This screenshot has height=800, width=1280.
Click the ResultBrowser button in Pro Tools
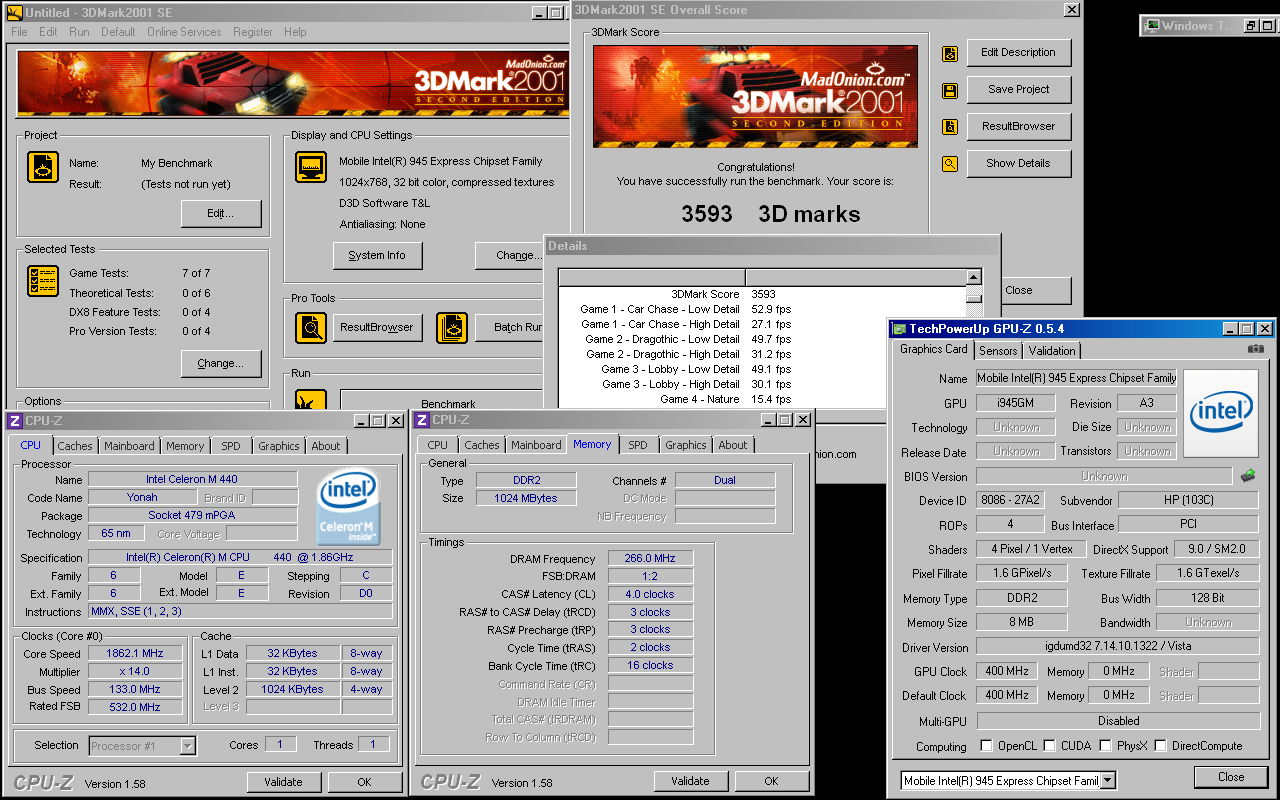coord(377,327)
